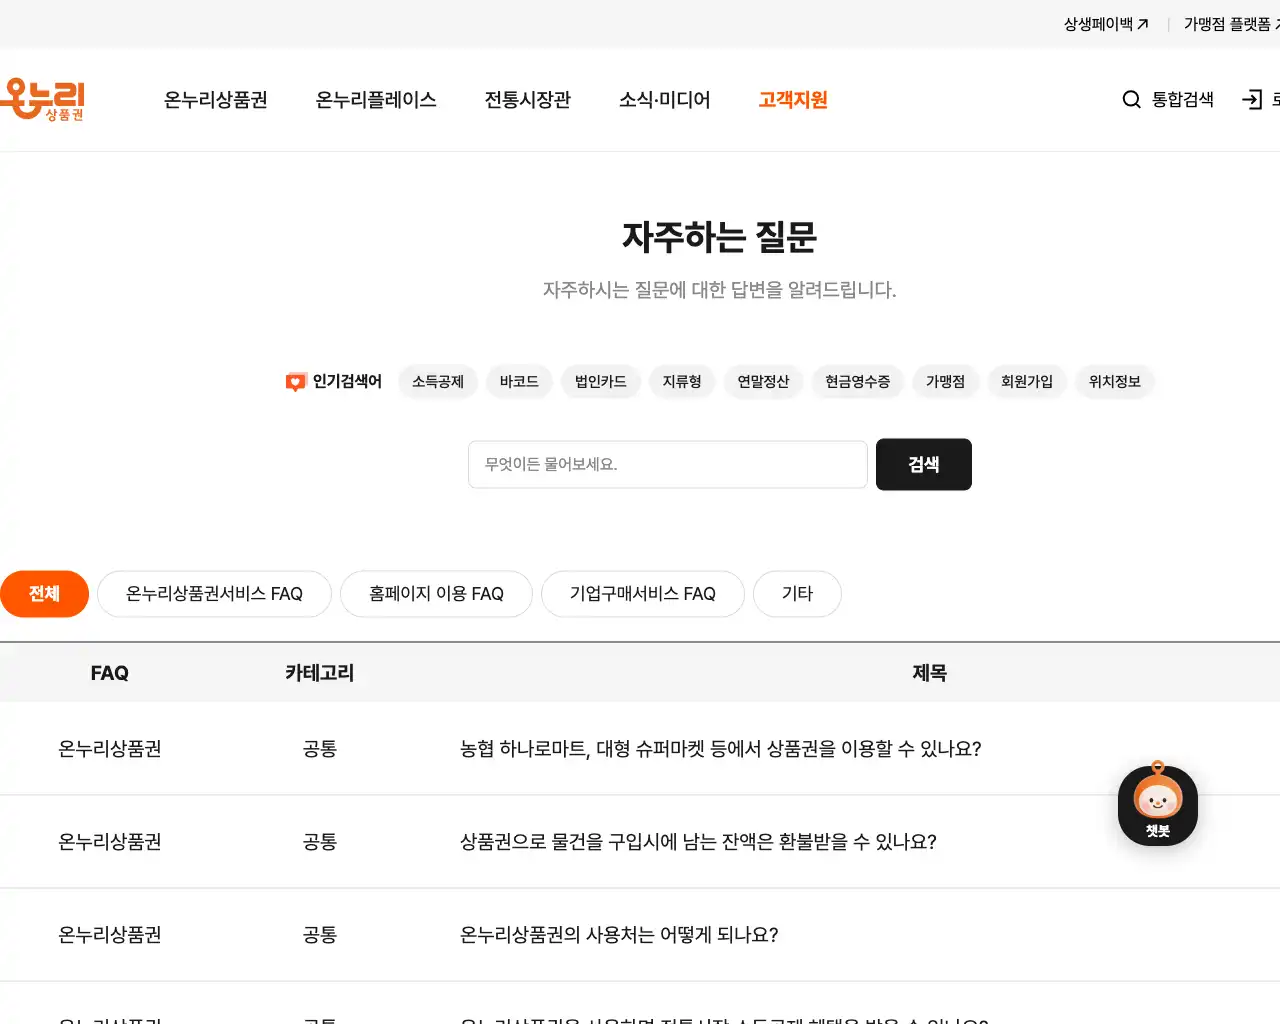
Task: Open the 통합검색 magnifier search icon
Action: 1130,99
